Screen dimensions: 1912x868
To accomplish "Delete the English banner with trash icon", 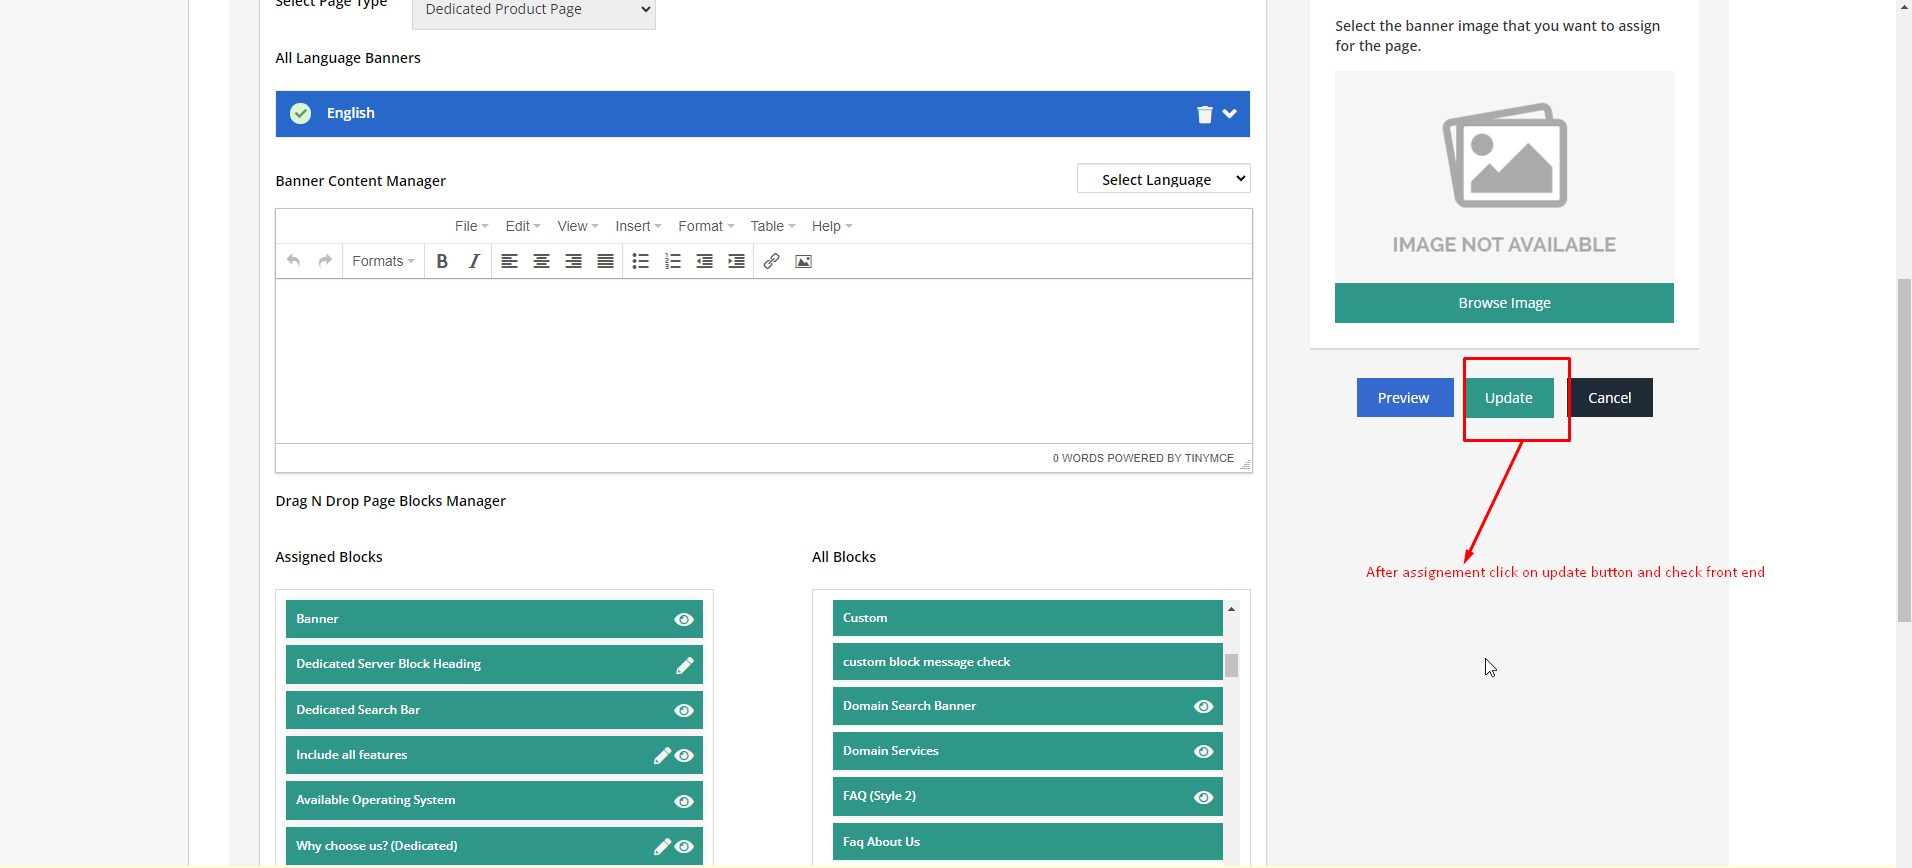I will pos(1205,114).
